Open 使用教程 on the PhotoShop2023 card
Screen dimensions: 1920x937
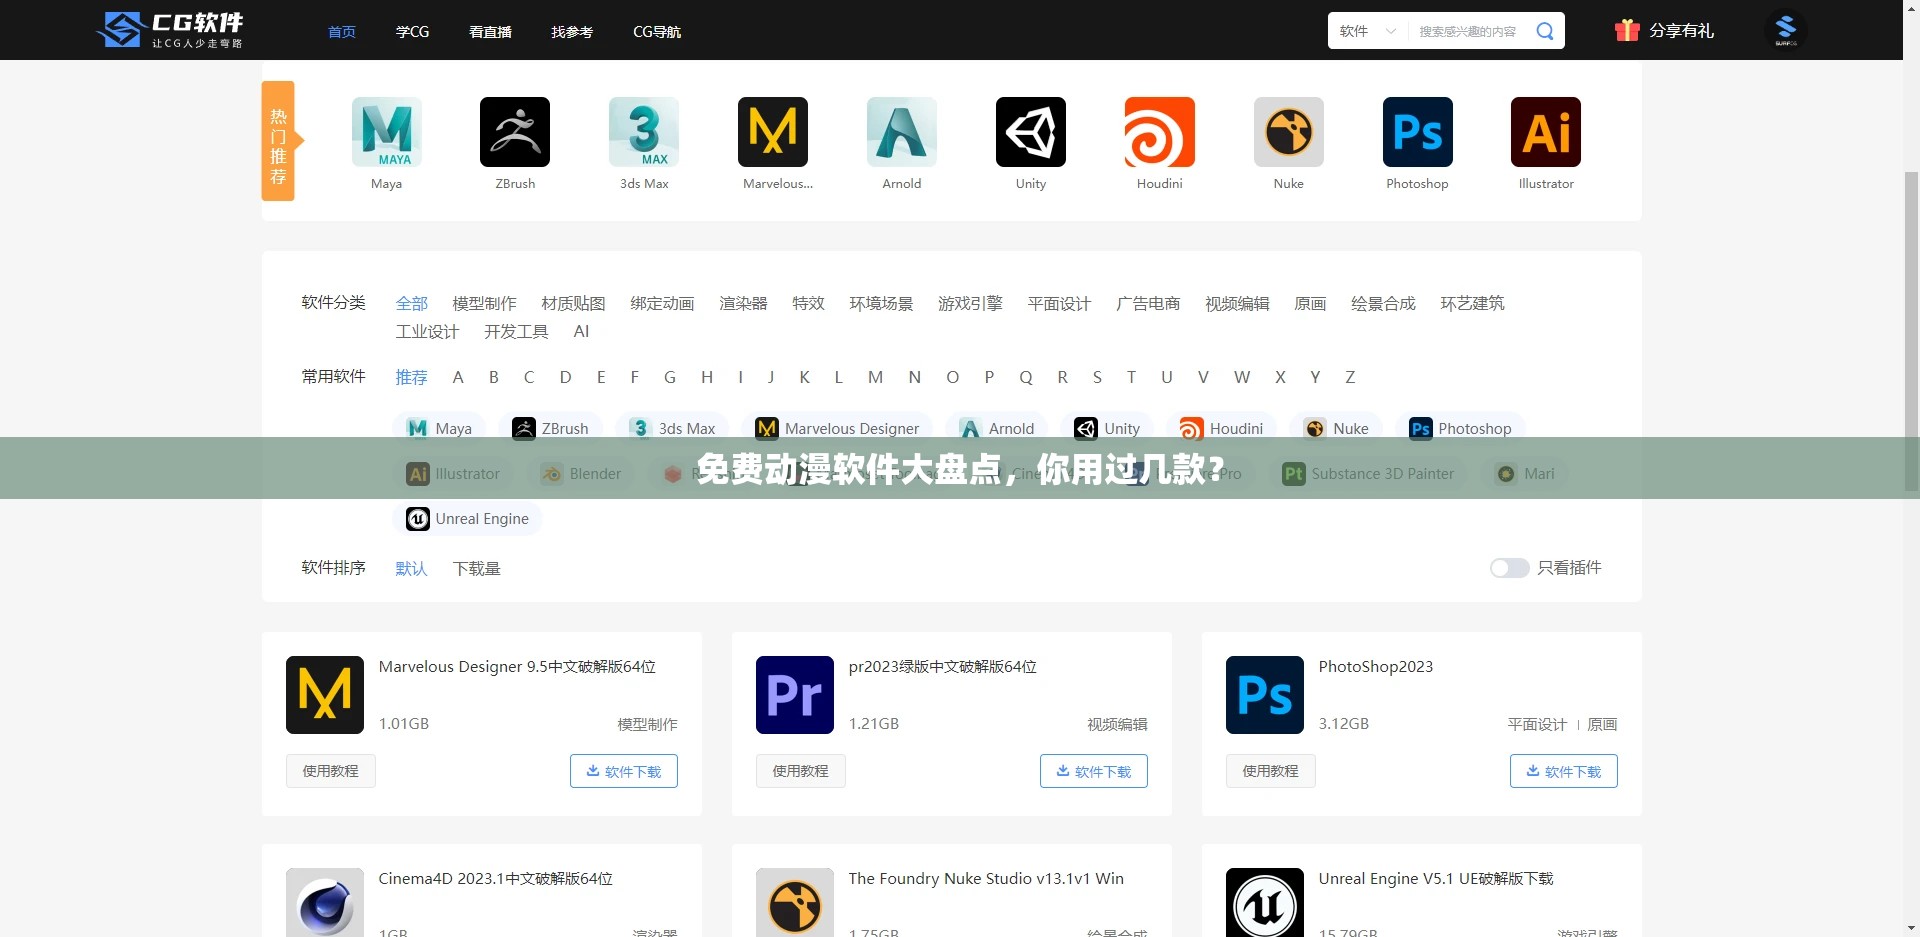(x=1270, y=770)
